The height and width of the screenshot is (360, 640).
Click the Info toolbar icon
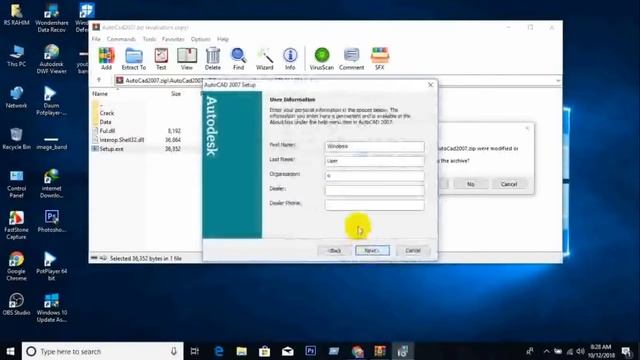click(x=290, y=59)
